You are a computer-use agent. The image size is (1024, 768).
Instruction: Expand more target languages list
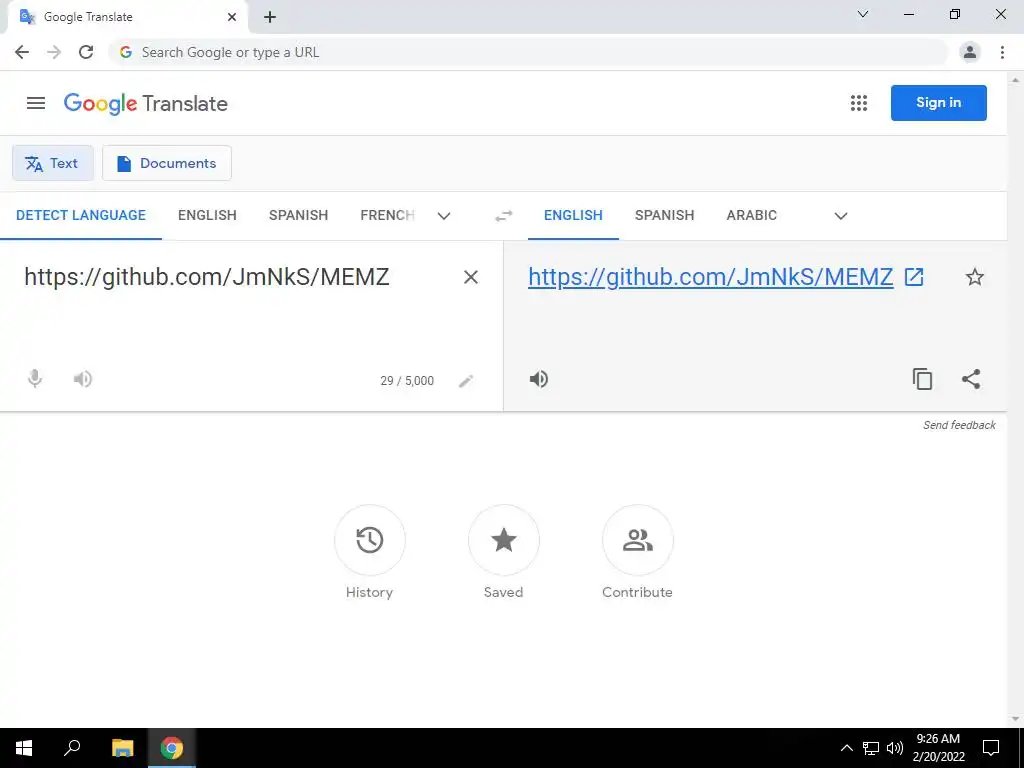tap(840, 216)
